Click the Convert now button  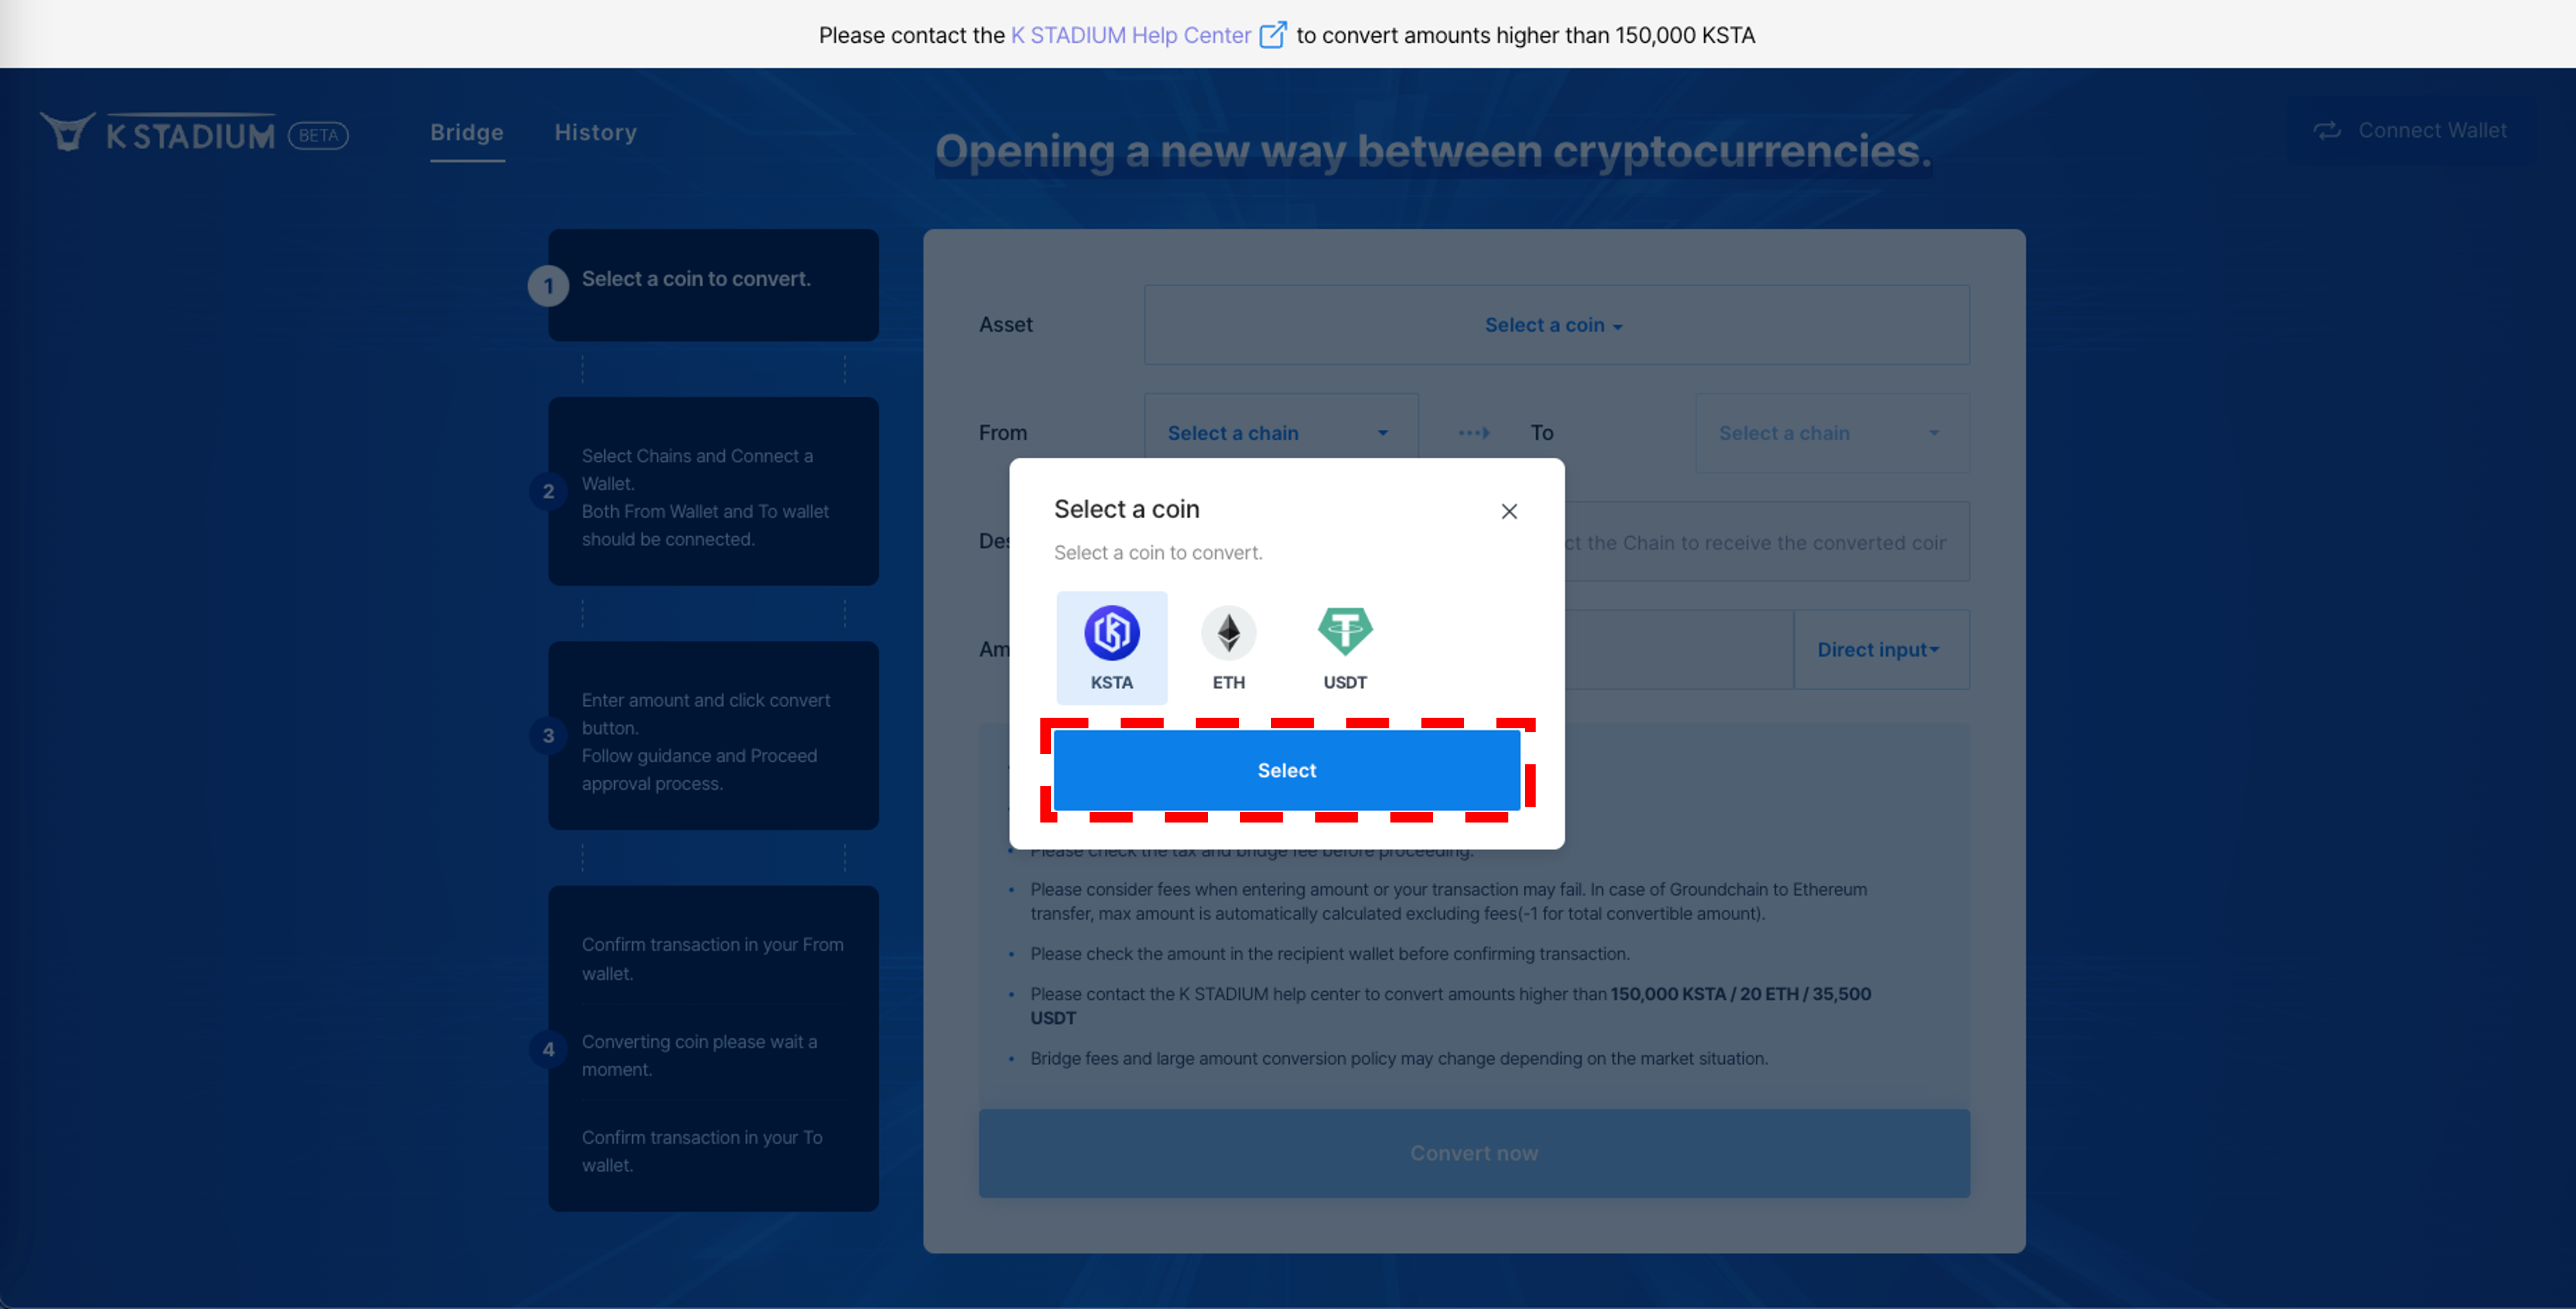tap(1473, 1153)
